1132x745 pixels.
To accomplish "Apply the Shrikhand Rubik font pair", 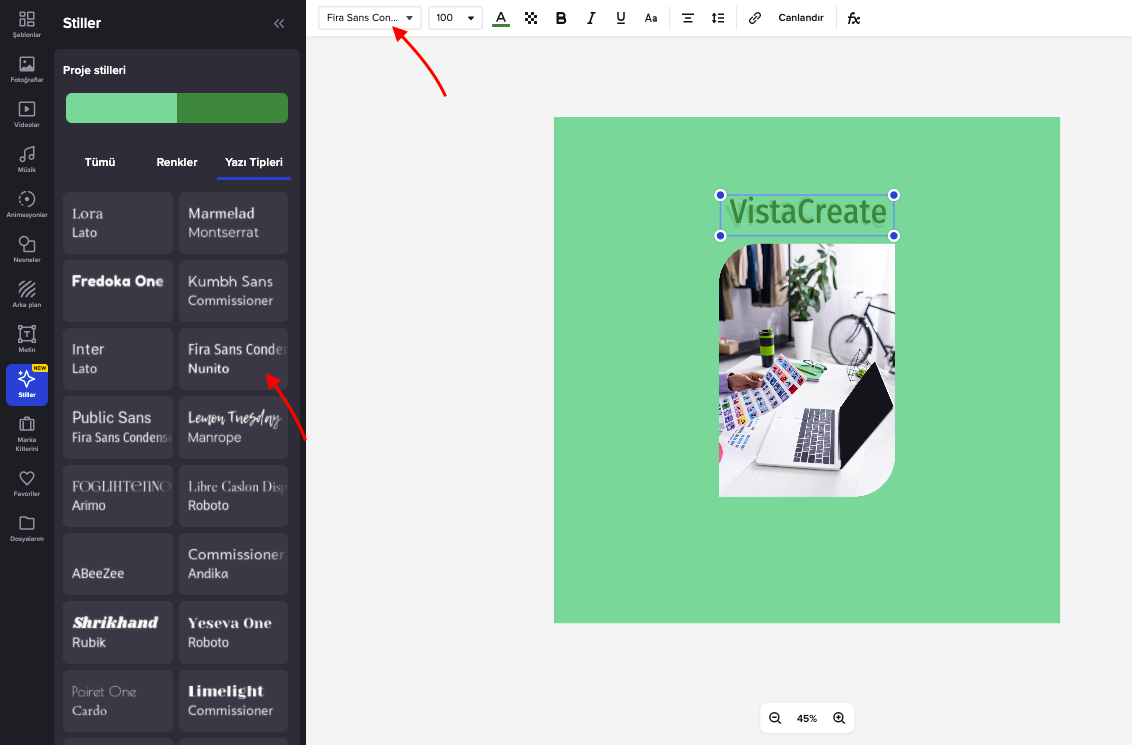I will click(118, 632).
